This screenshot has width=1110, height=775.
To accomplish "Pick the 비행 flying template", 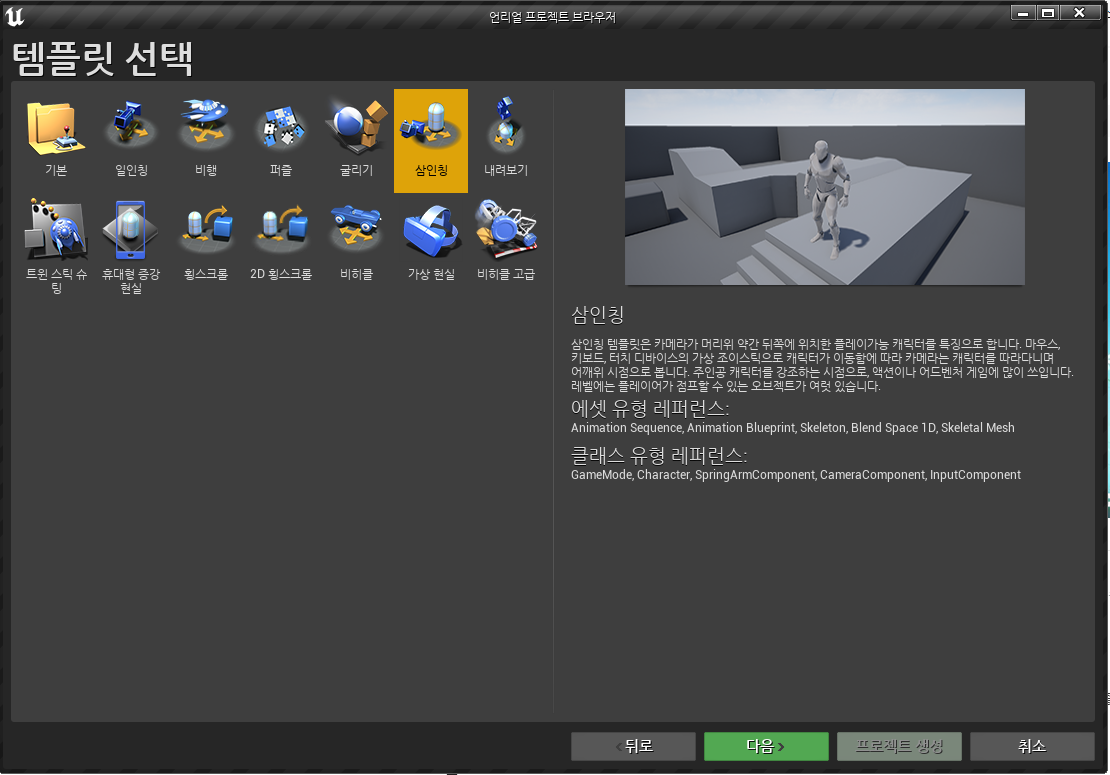I will click(206, 140).
